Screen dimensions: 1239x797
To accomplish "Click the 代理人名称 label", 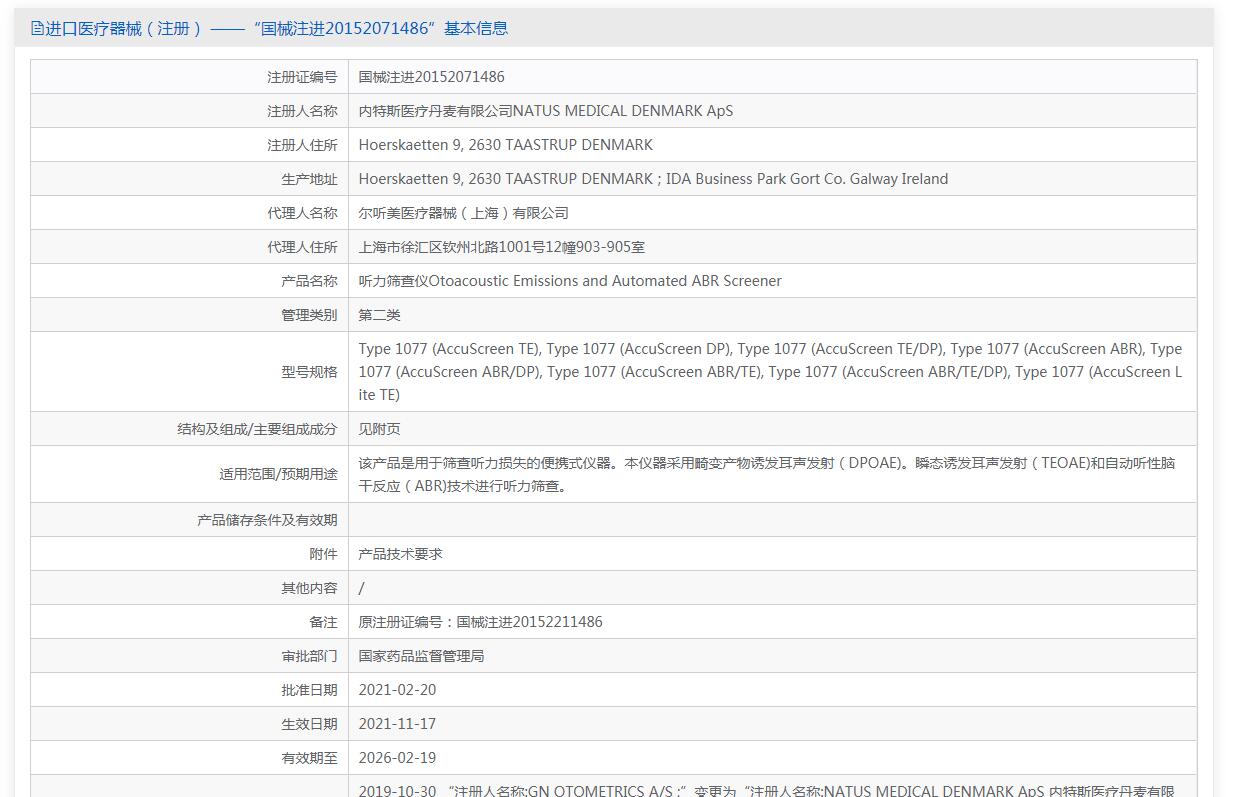I will click(302, 213).
